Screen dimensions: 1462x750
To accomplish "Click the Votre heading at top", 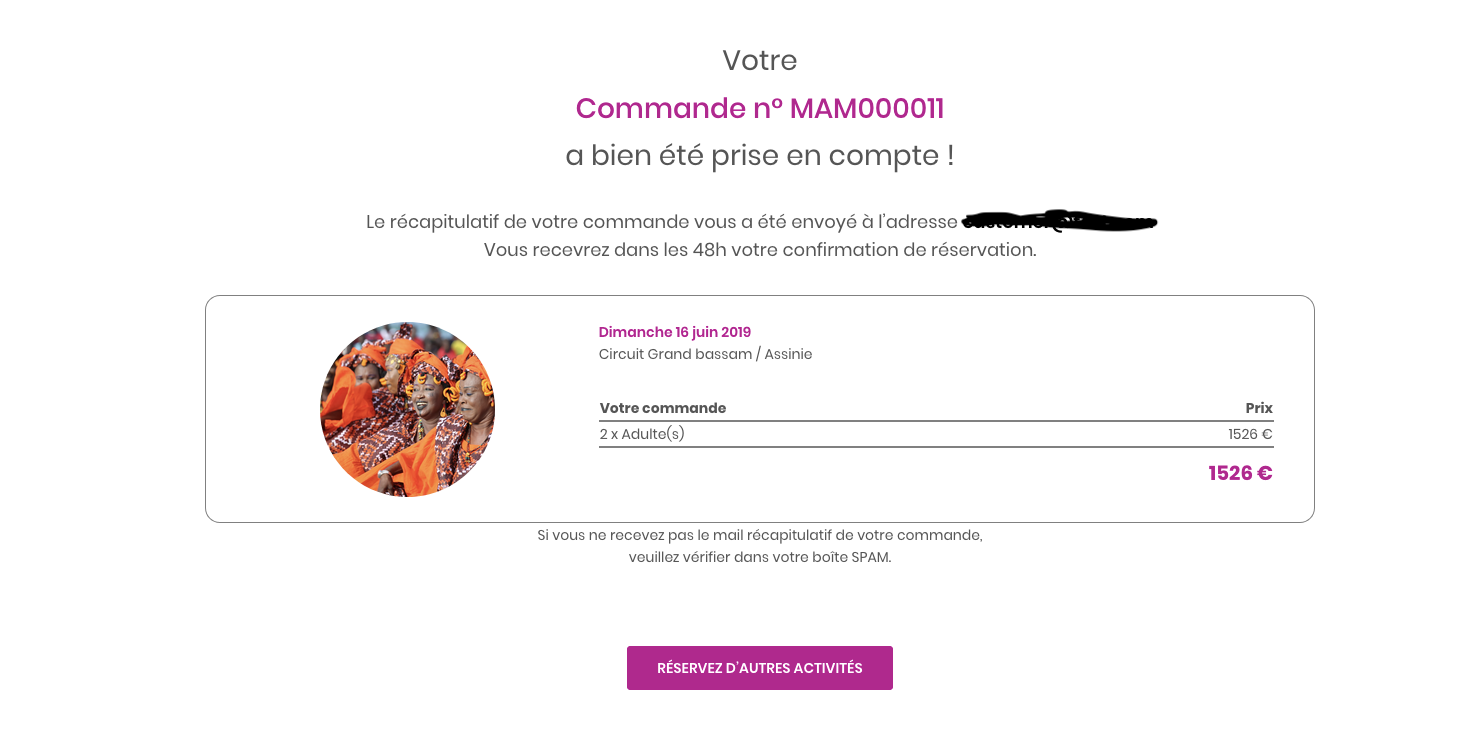I will click(x=759, y=61).
